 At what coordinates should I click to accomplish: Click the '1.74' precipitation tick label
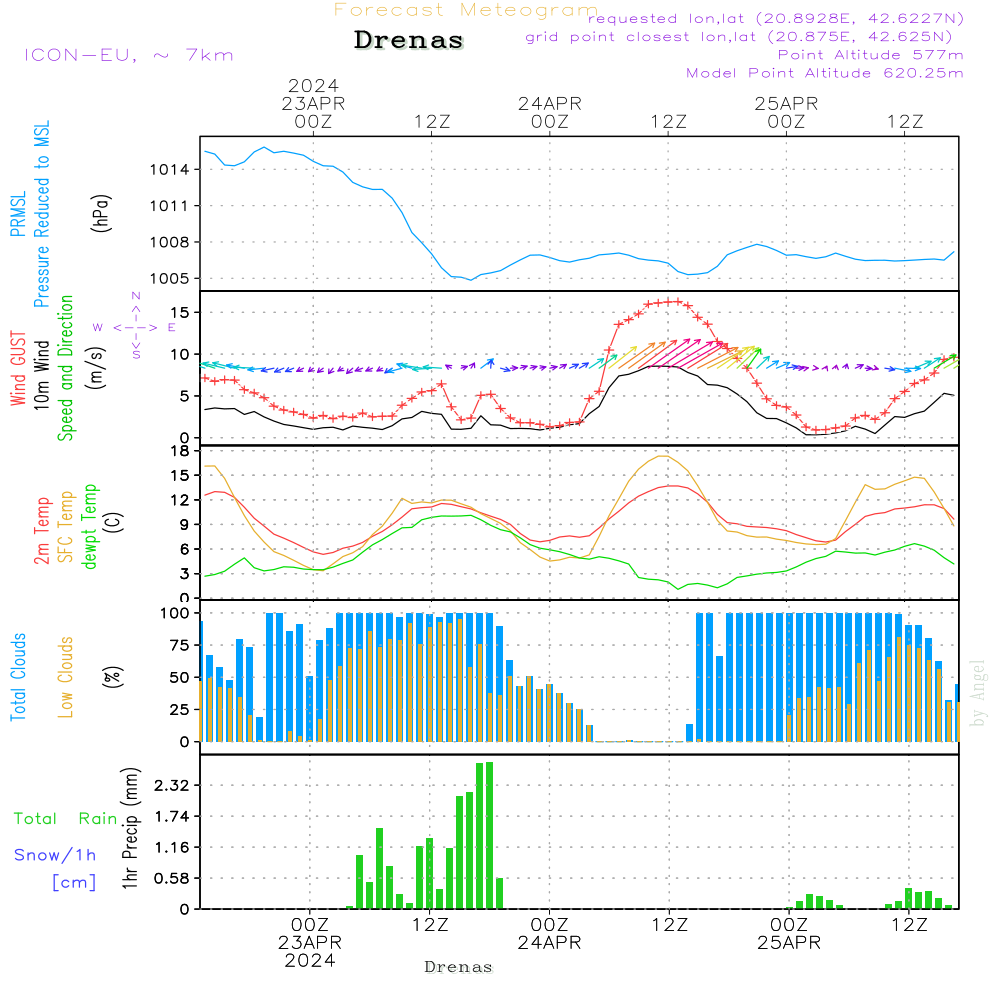click(172, 817)
